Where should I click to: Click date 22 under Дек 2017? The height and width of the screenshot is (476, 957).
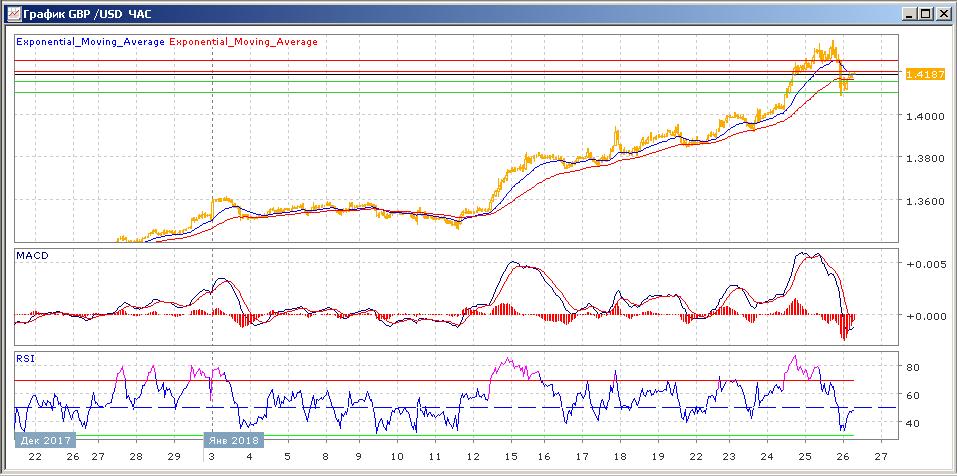35,456
